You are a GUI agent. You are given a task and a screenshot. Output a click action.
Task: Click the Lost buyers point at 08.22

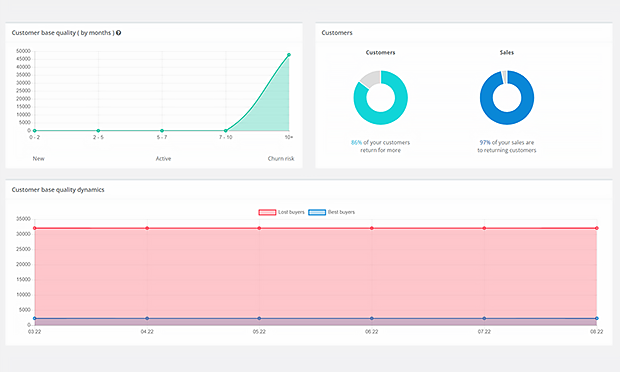[x=597, y=228]
